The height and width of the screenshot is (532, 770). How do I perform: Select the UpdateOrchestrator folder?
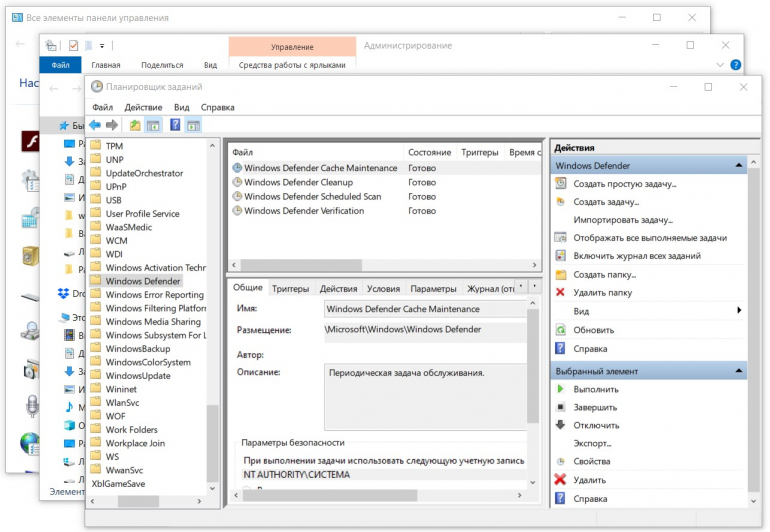(x=144, y=173)
